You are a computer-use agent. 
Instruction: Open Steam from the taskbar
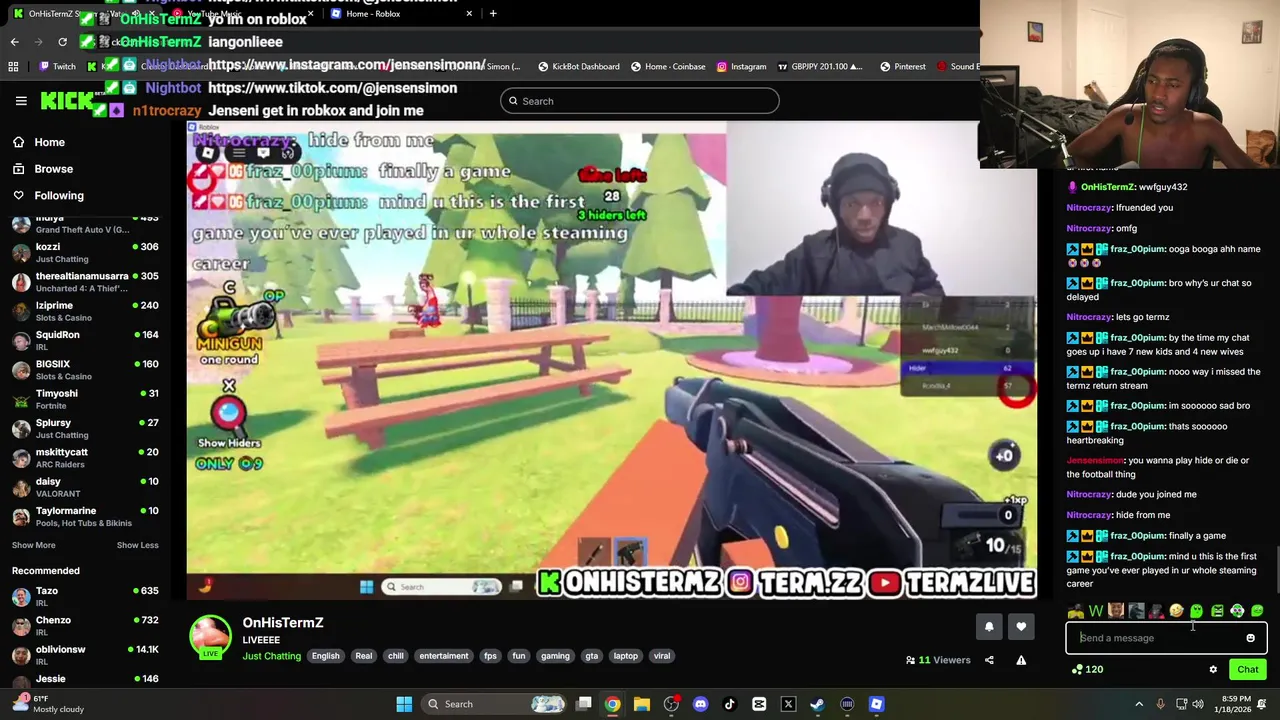tap(817, 704)
